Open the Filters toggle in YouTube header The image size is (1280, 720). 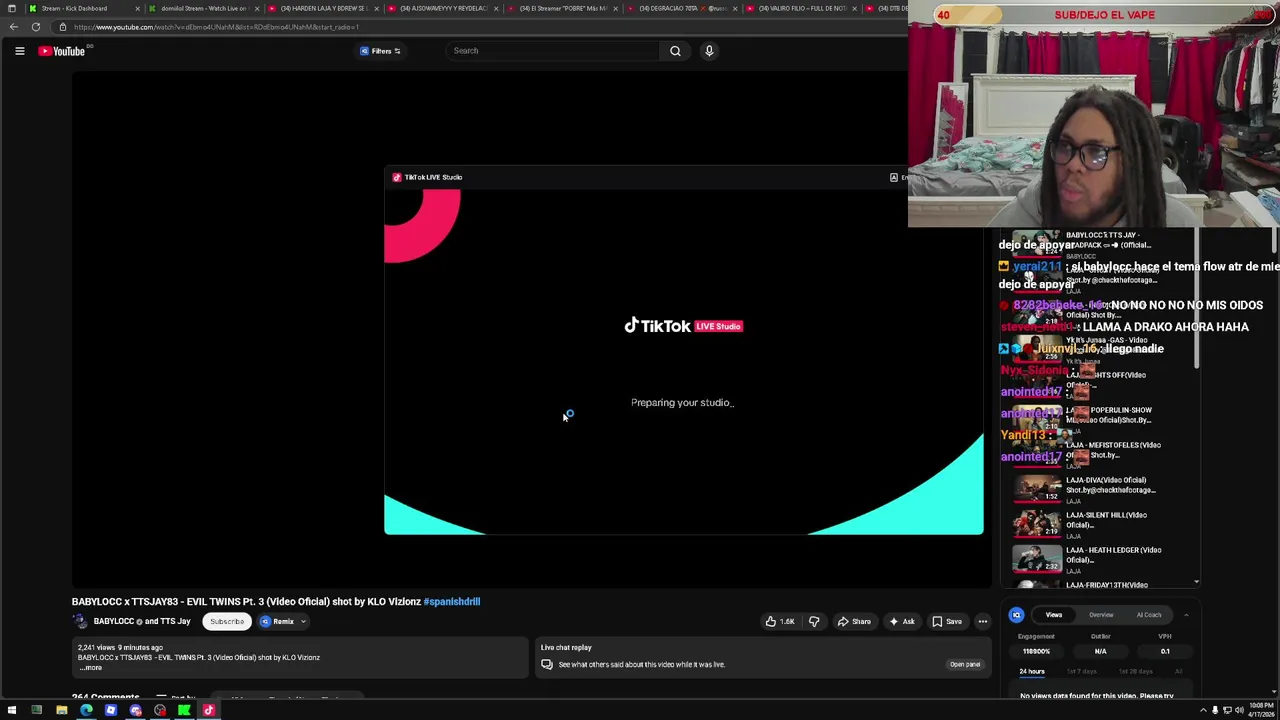tap(380, 51)
